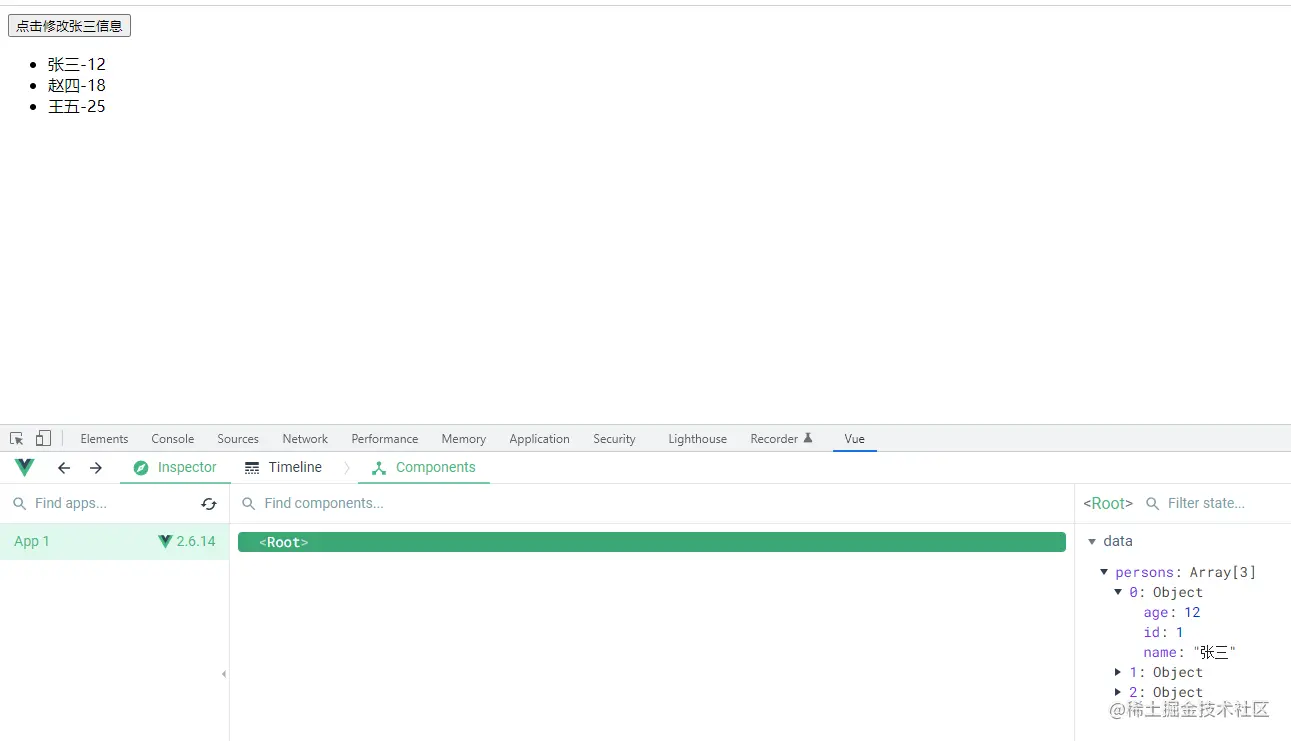Screen dimensions: 1291x741
Task: Collapse the data section
Action: (x=1092, y=541)
